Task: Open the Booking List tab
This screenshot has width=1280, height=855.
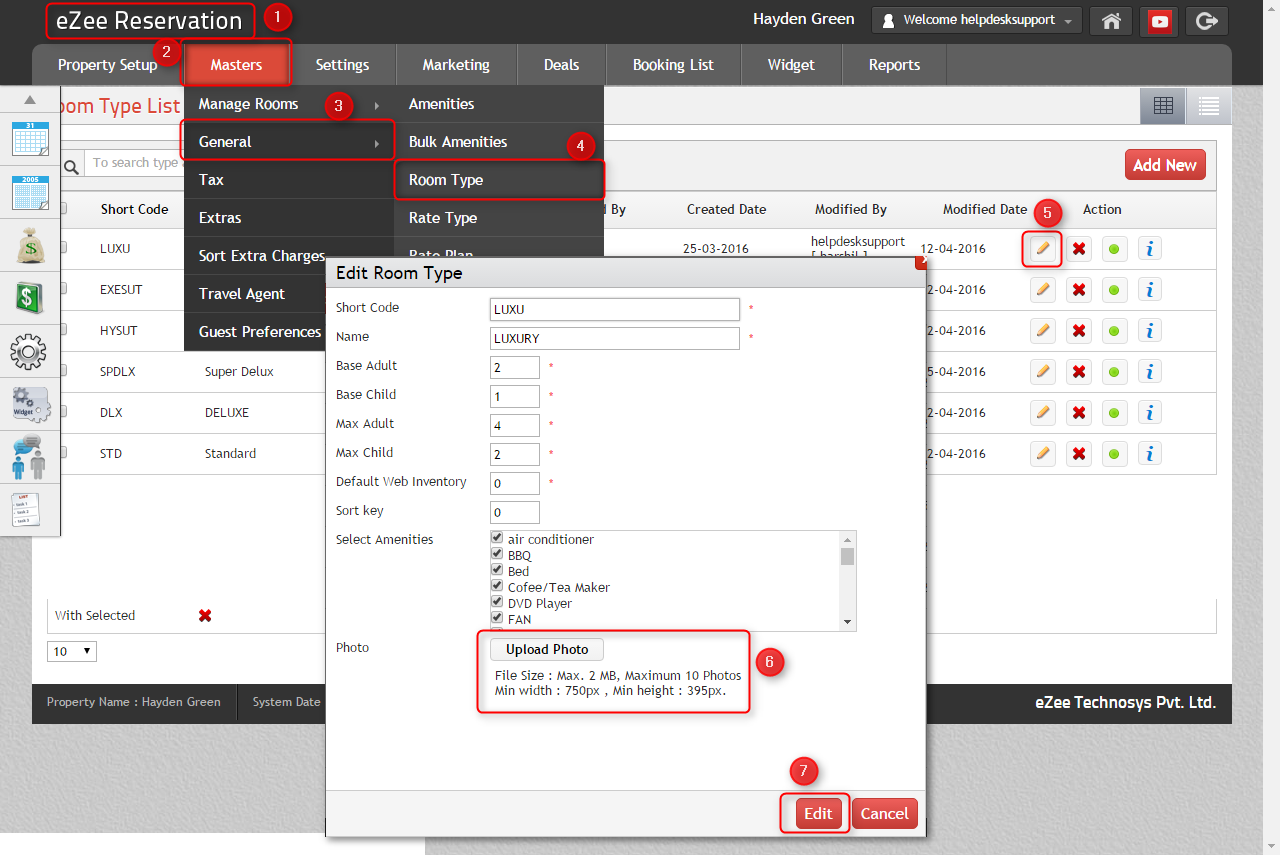Action: [673, 65]
